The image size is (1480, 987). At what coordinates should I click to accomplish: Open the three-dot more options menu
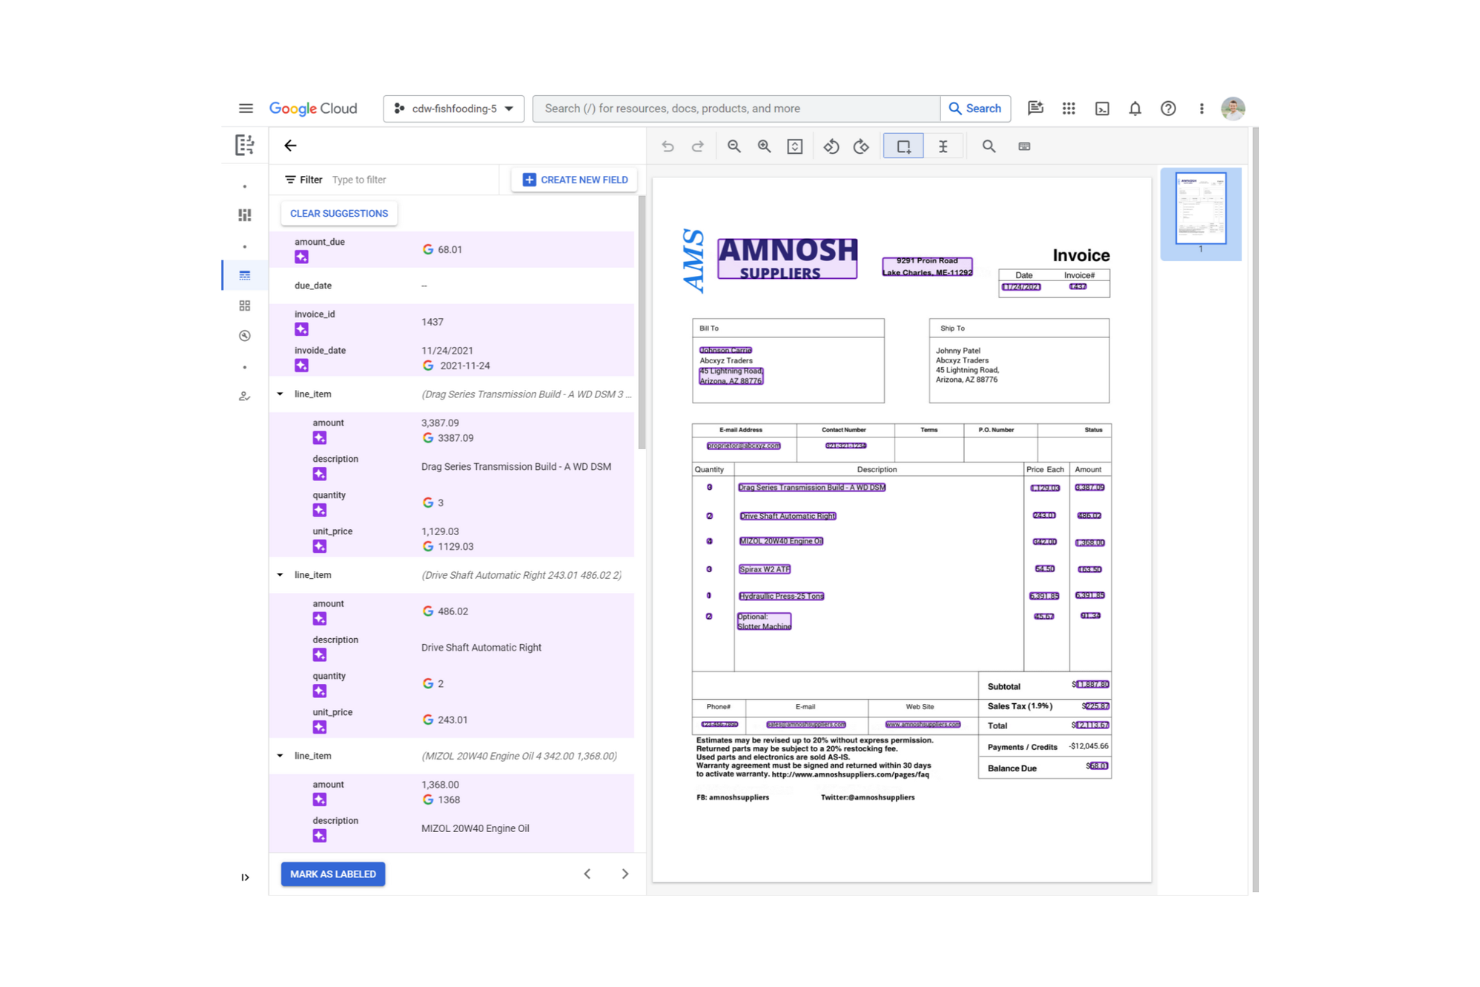coord(1201,108)
